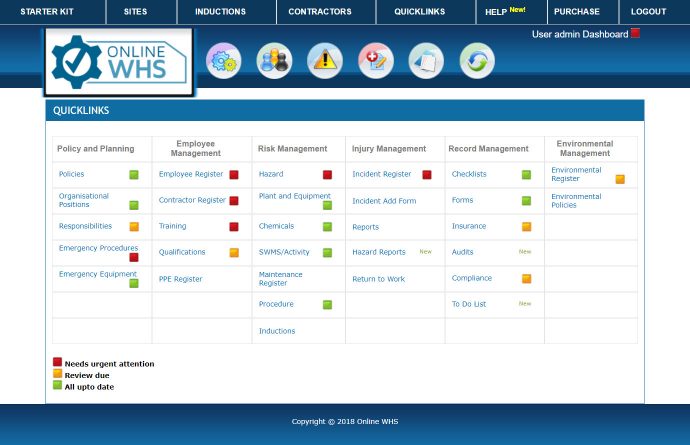This screenshot has width=690, height=445.
Task: Open the Maintenance Register link
Action: click(x=280, y=279)
